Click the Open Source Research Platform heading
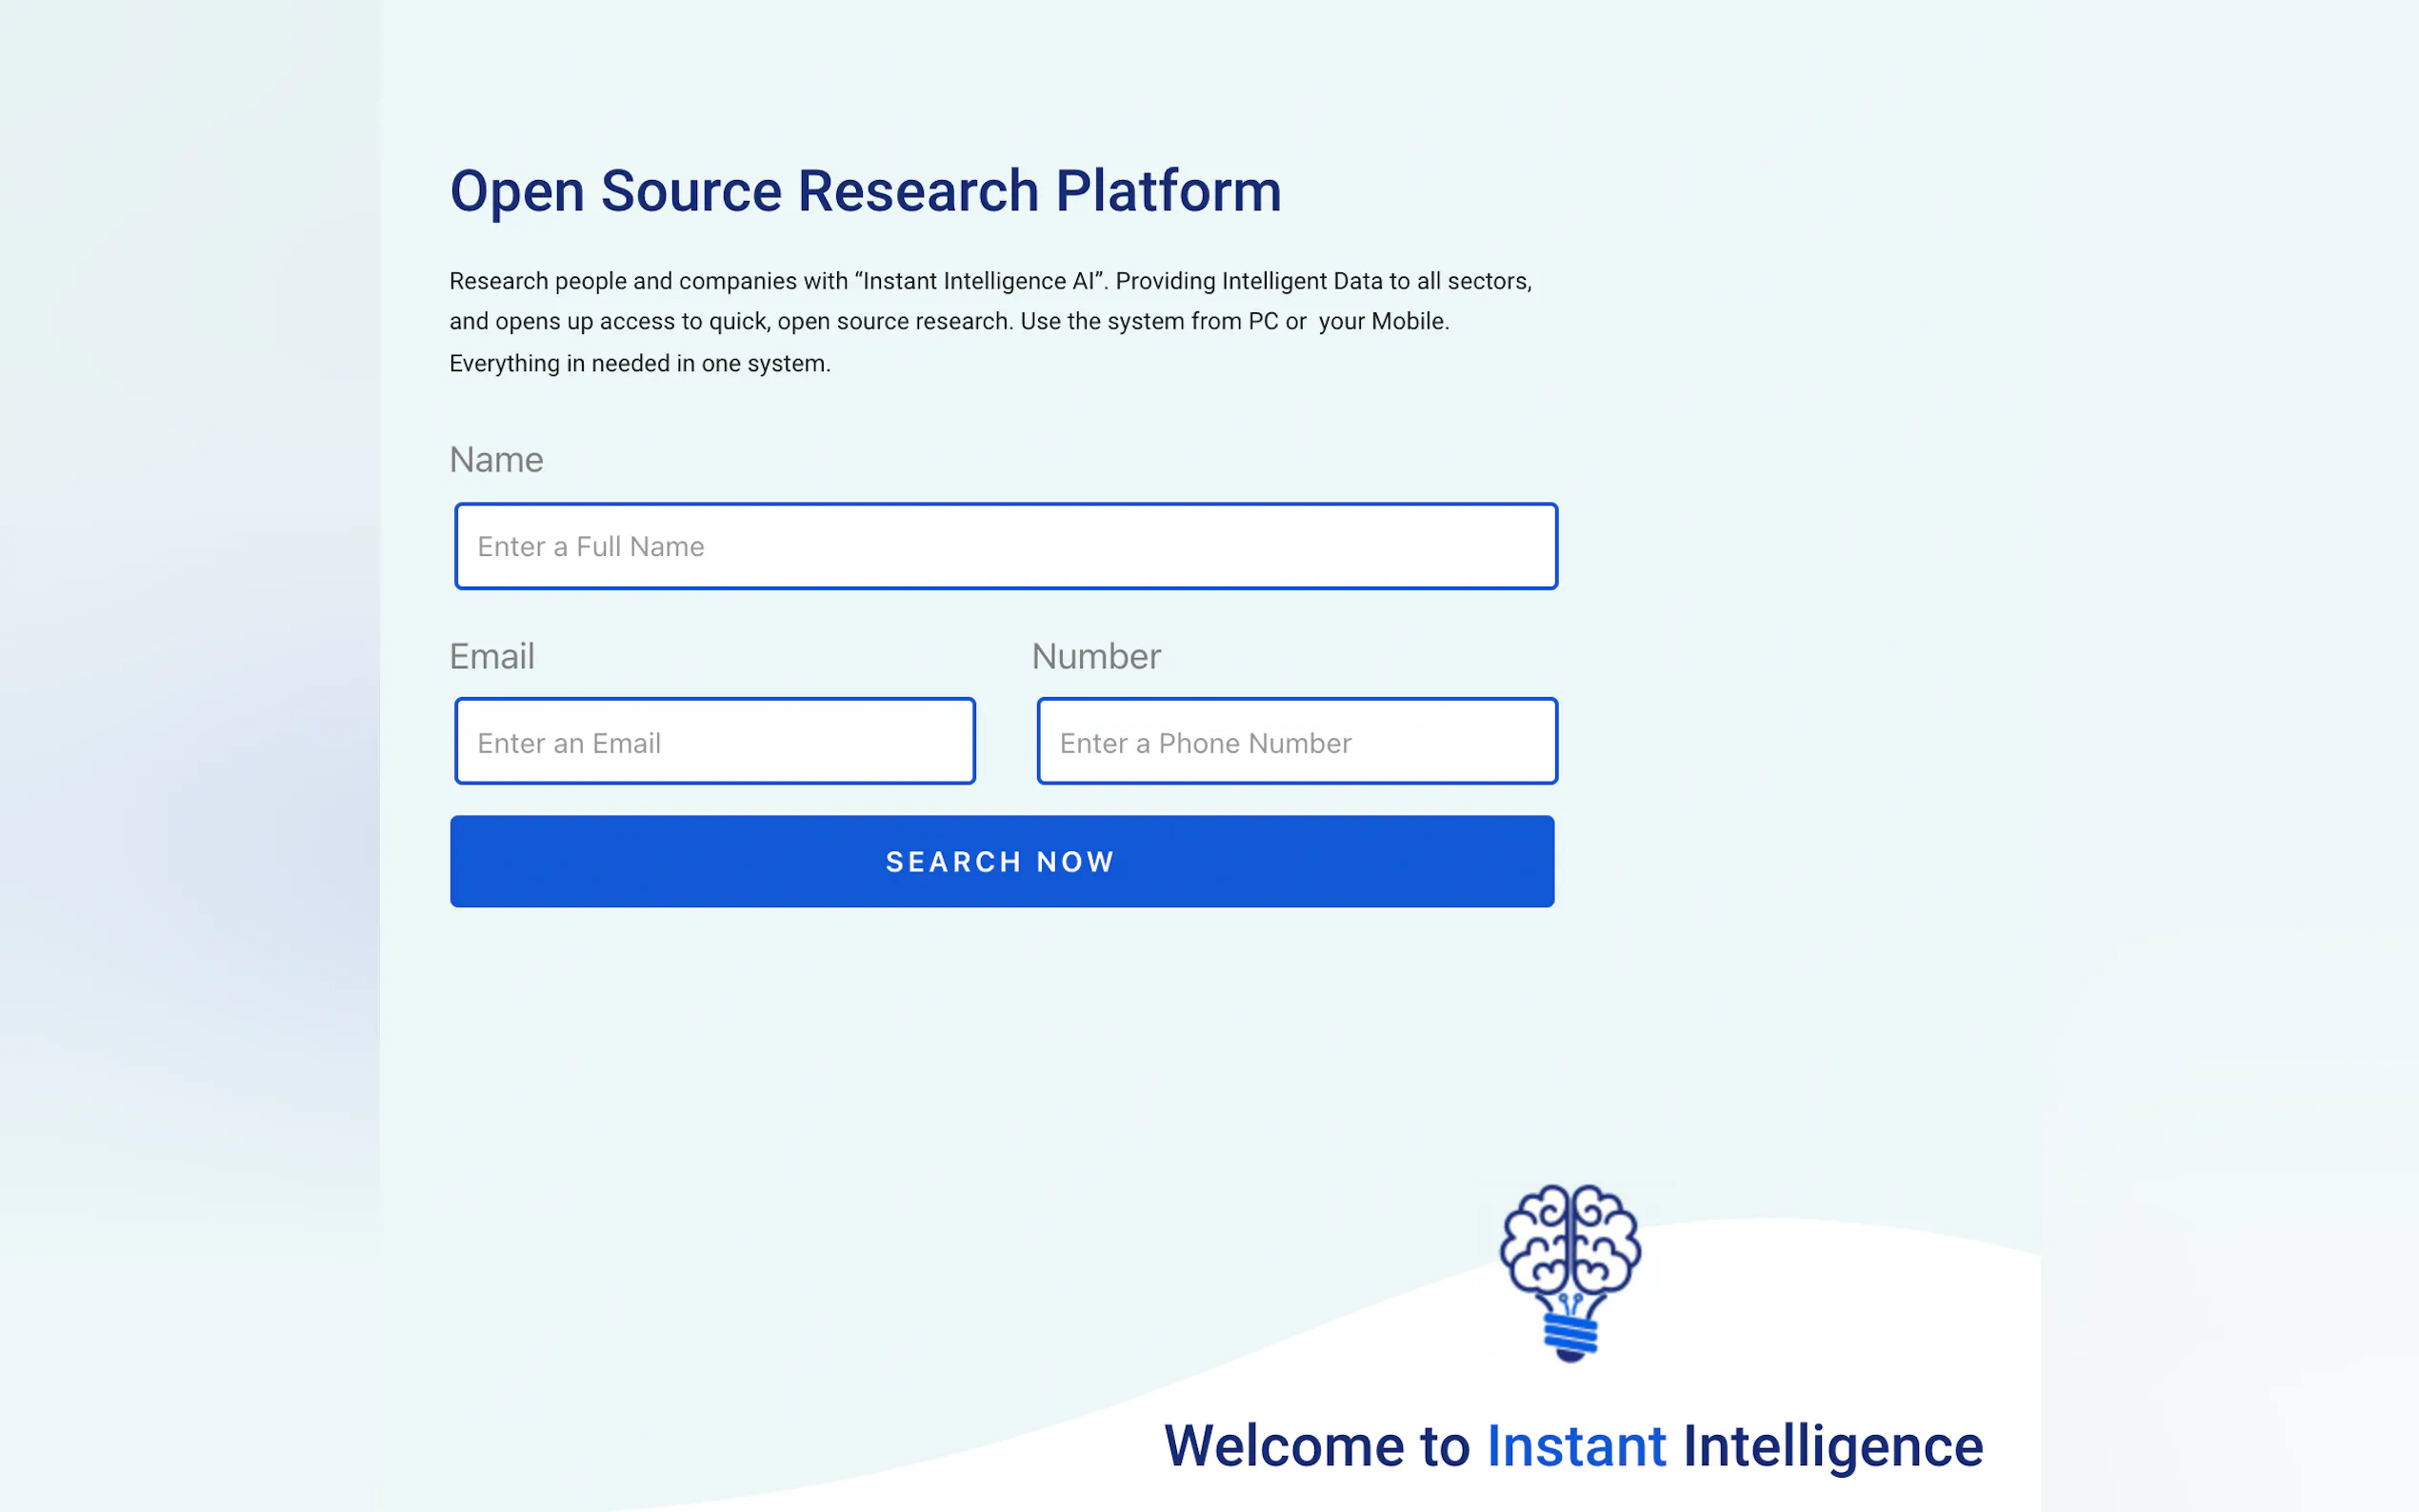This screenshot has width=2419, height=1512. [865, 191]
